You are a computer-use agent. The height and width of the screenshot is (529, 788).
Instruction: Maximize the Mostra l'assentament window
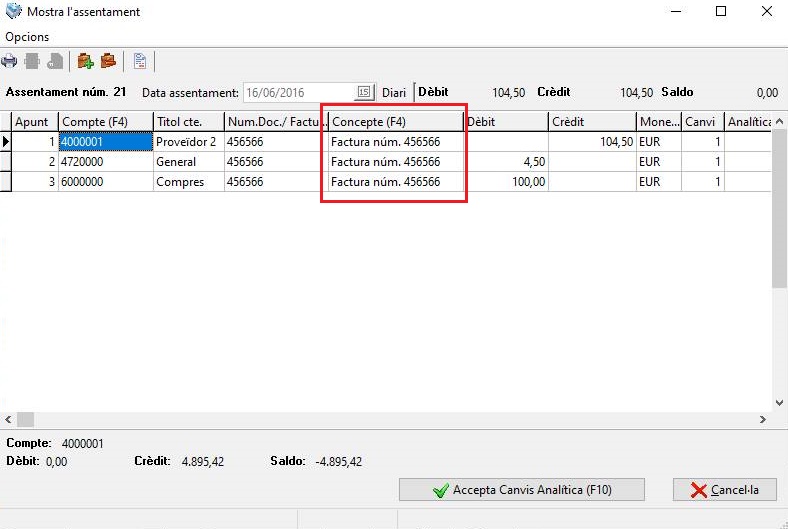721,11
